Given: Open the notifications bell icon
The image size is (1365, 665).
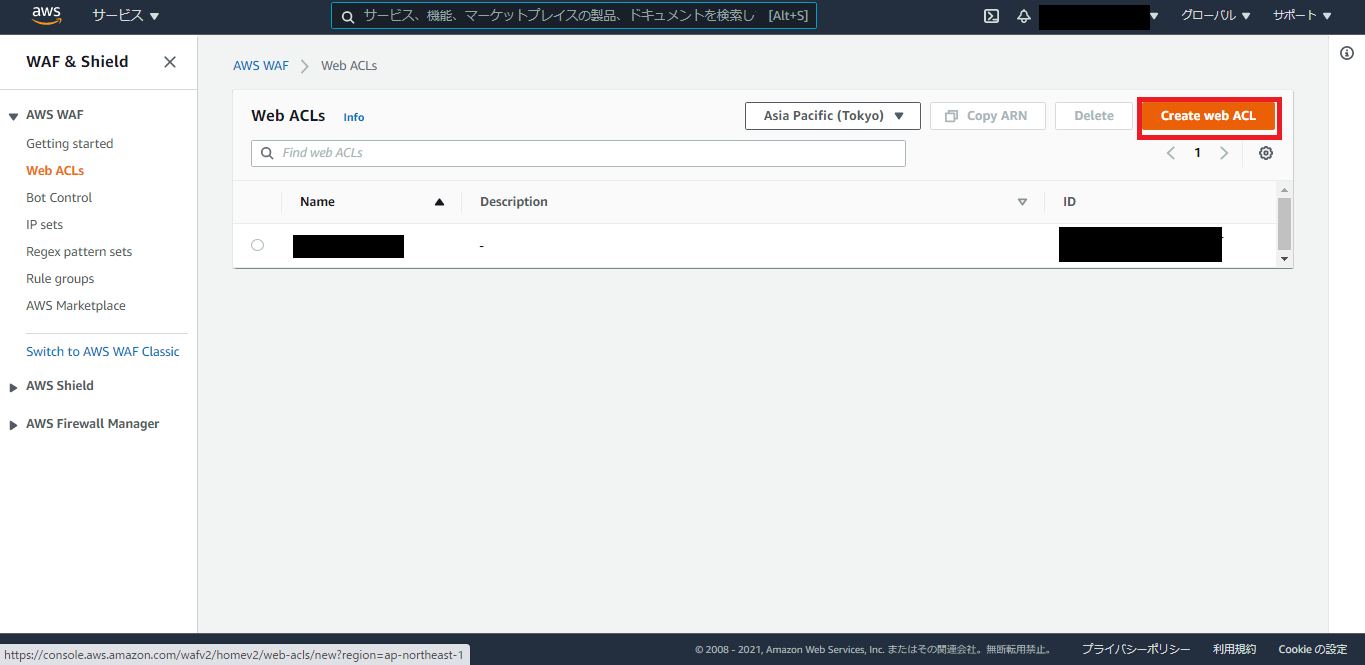Looking at the screenshot, I should [x=1023, y=16].
